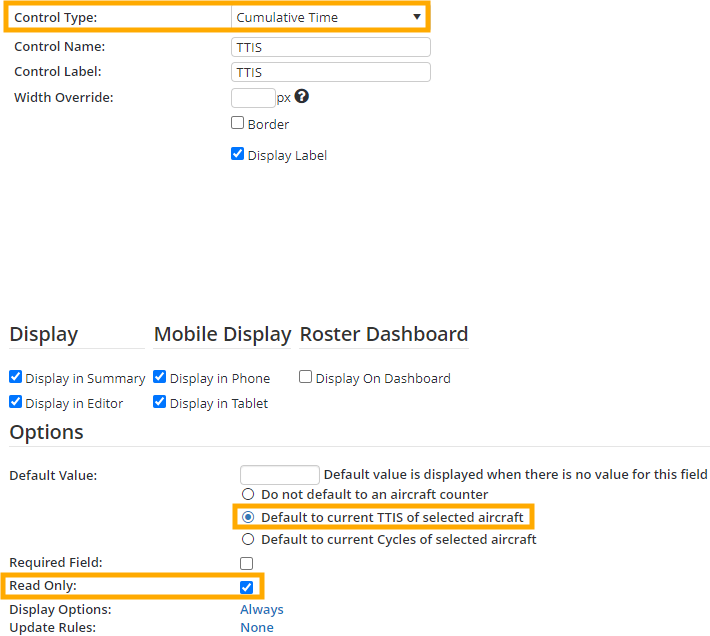
Task: Uncheck the Display Label checkbox
Action: 238,154
